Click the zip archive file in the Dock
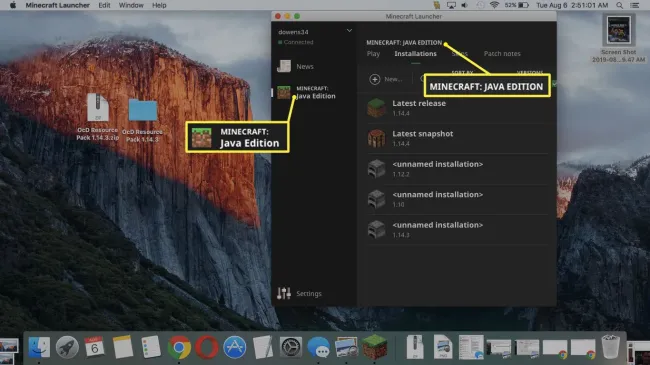 pyautogui.click(x=415, y=347)
